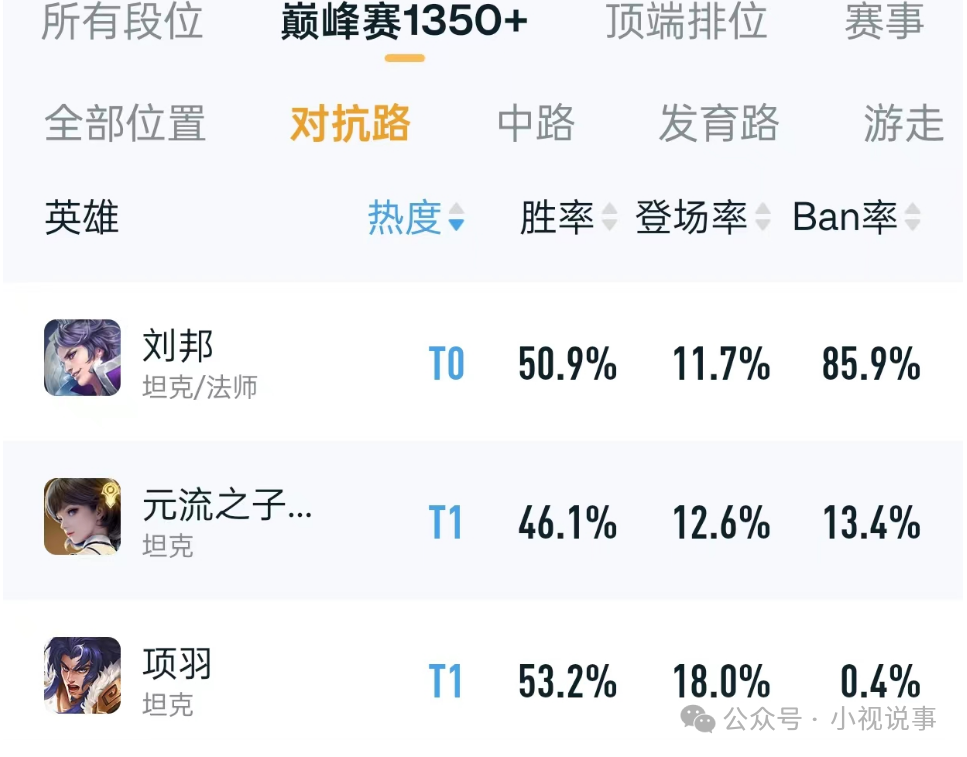Open 元流之子 hero name link
Screen dimensions: 967x757
227,505
